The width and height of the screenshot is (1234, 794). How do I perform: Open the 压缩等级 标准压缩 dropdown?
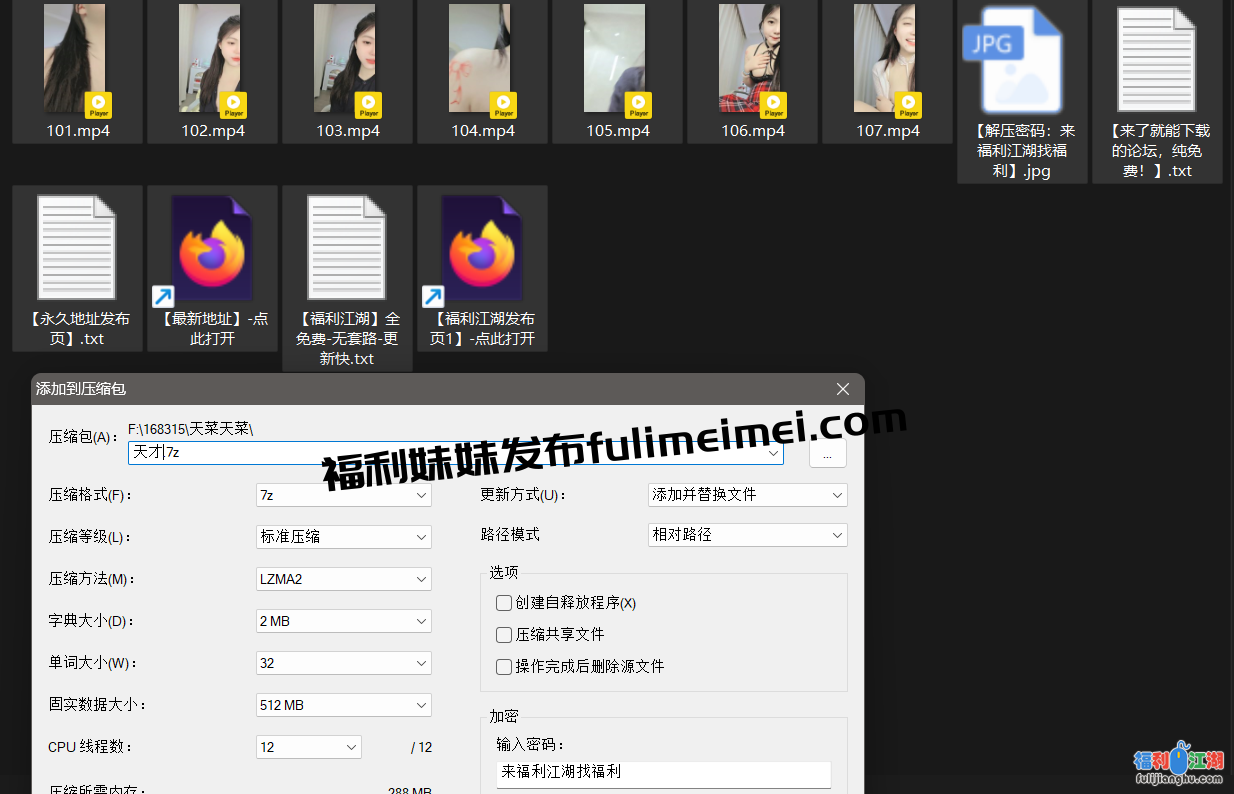344,536
